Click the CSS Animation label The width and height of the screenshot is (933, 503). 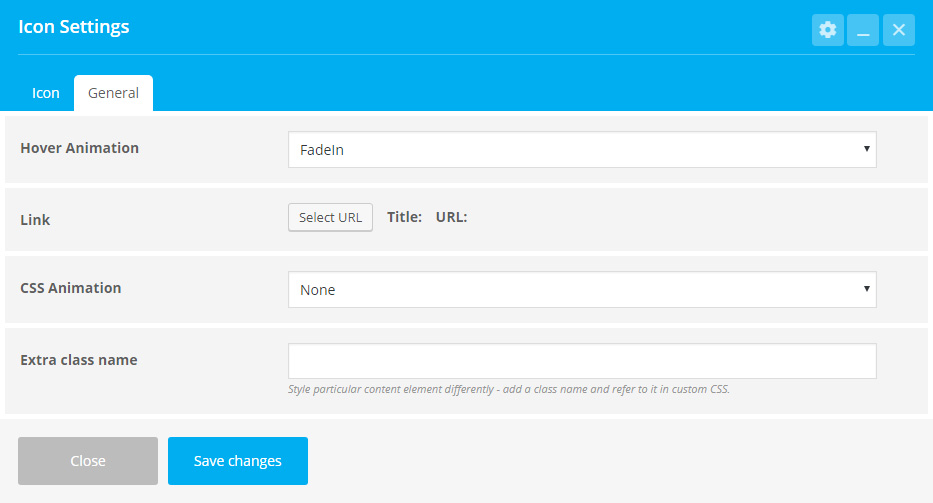71,288
